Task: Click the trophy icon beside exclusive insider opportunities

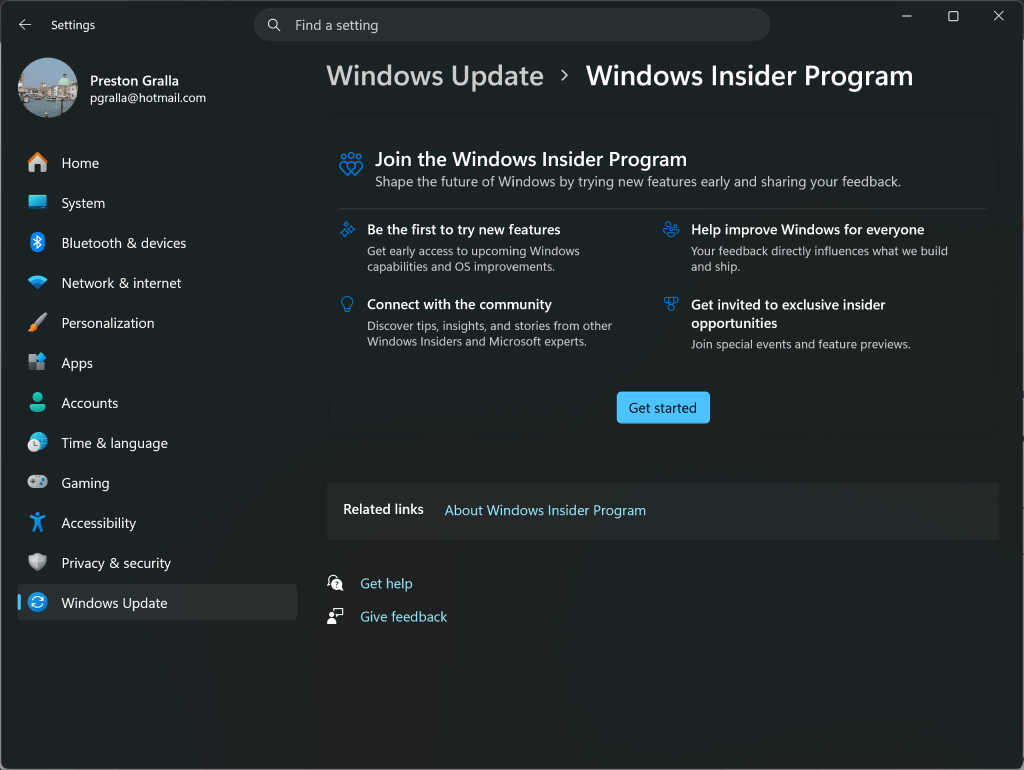Action: 671,304
